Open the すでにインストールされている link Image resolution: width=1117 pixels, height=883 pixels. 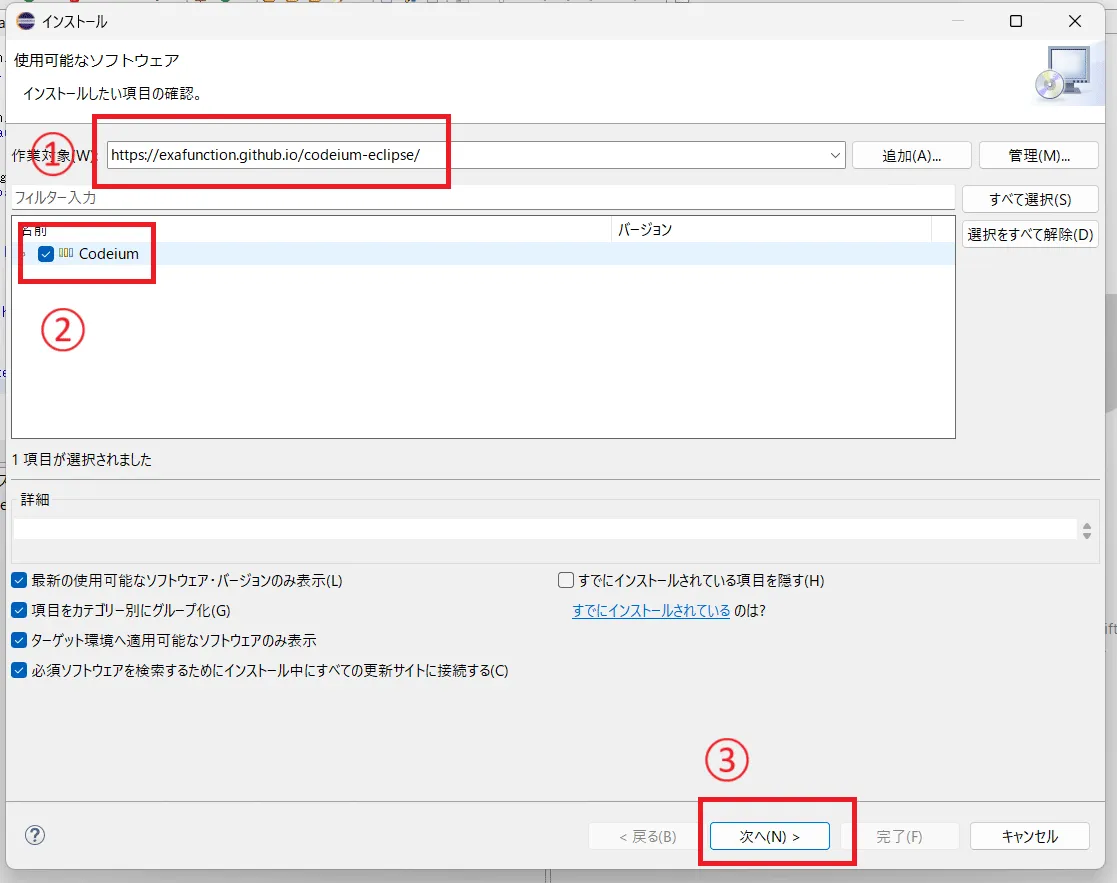pyautogui.click(x=650, y=610)
